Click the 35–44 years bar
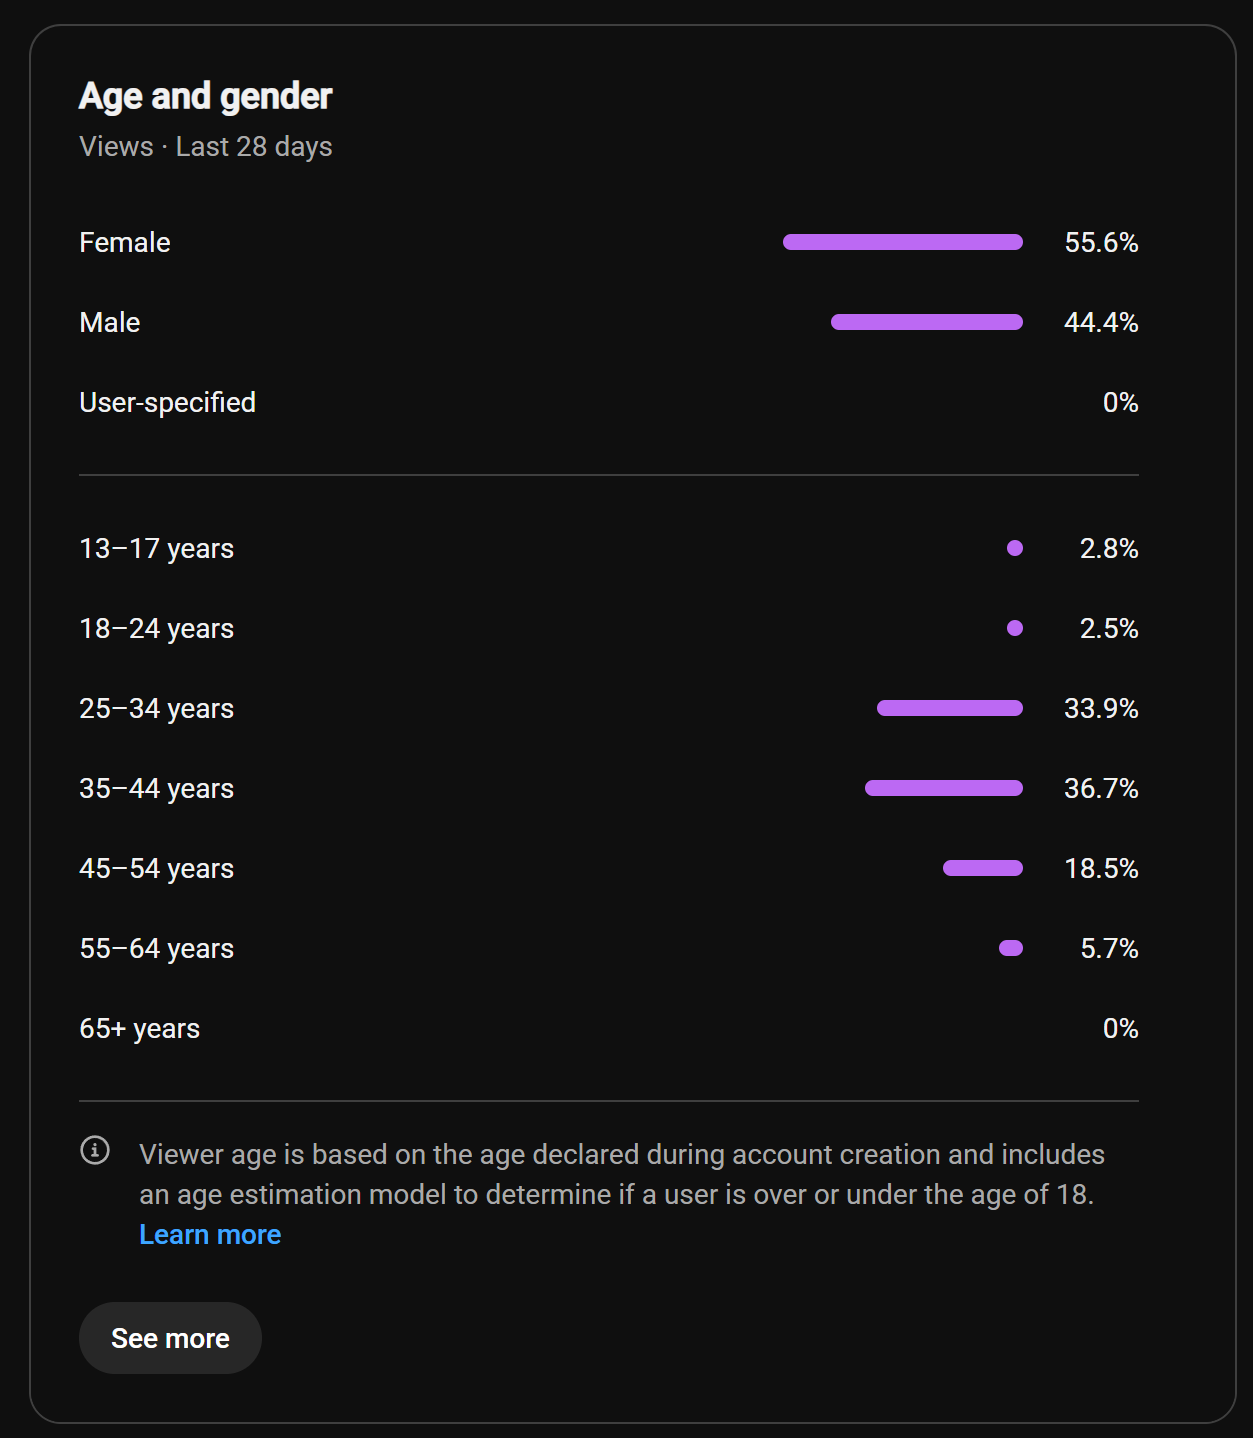Screen dimensions: 1253x1438 click(944, 788)
